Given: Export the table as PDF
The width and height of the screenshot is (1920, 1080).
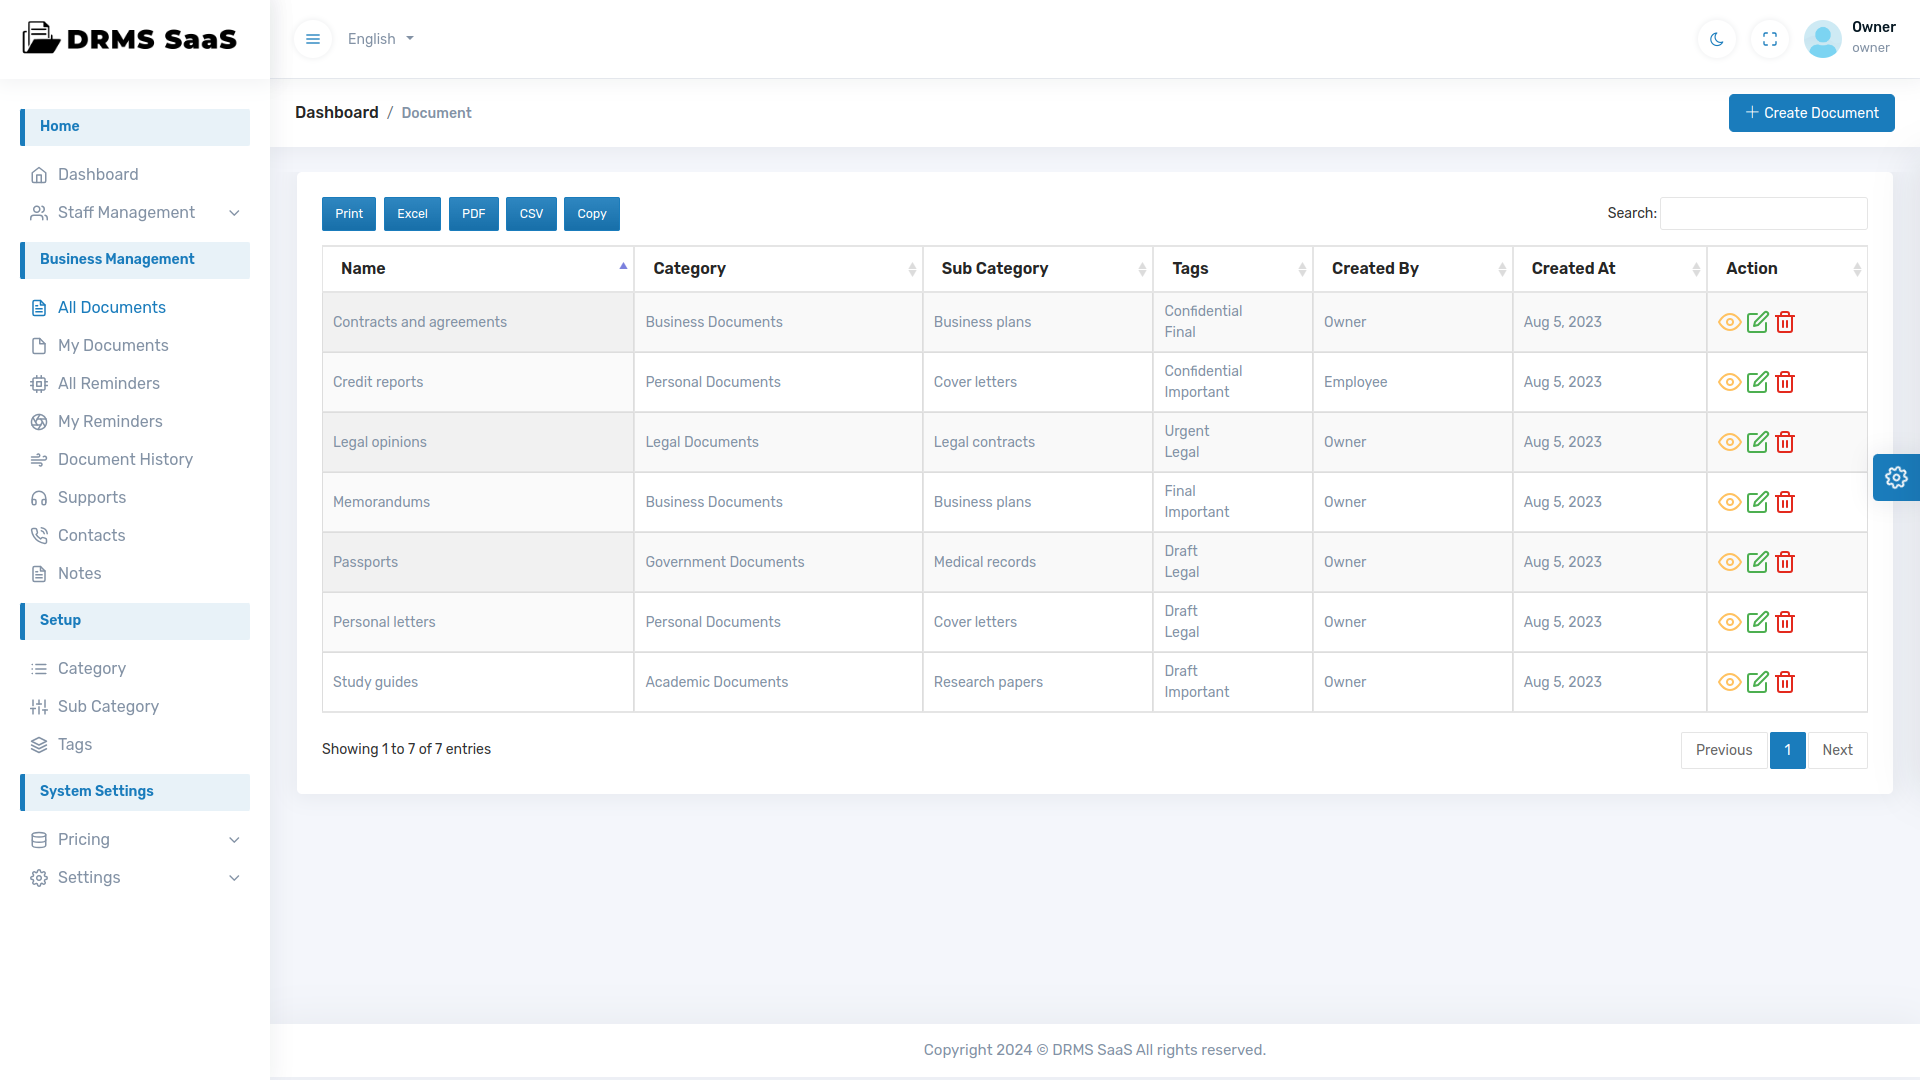Looking at the screenshot, I should pyautogui.click(x=473, y=213).
